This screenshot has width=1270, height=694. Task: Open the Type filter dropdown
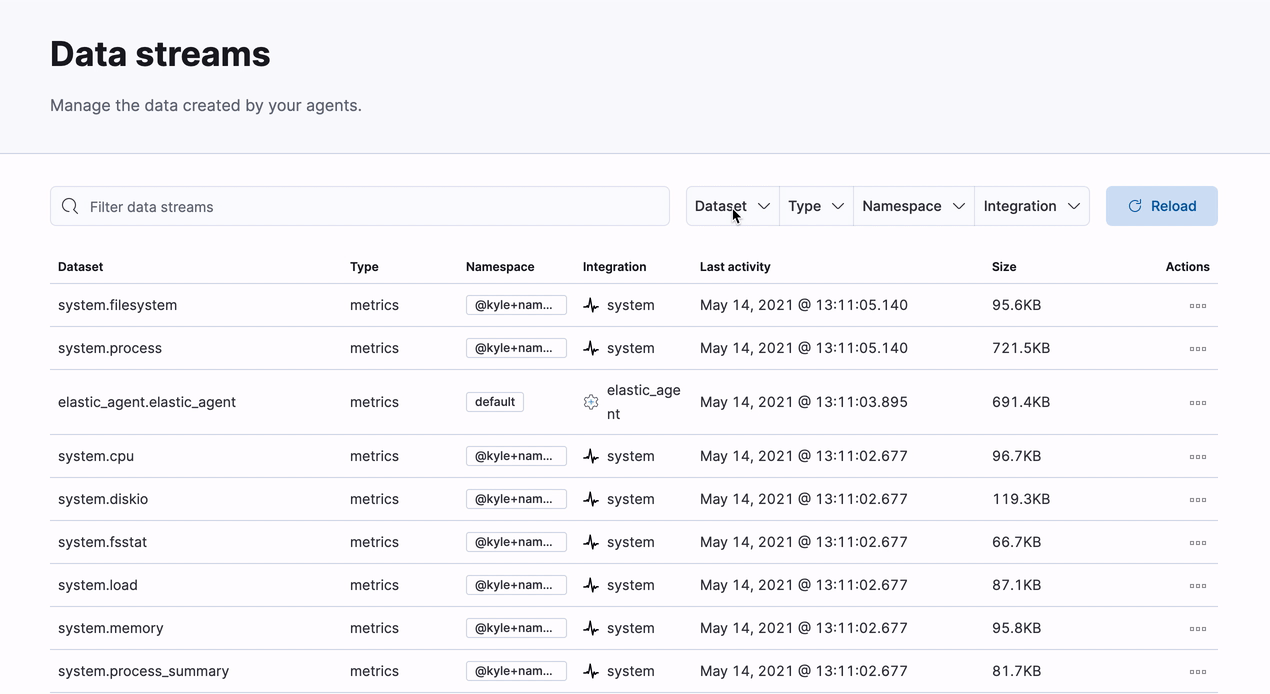click(815, 206)
